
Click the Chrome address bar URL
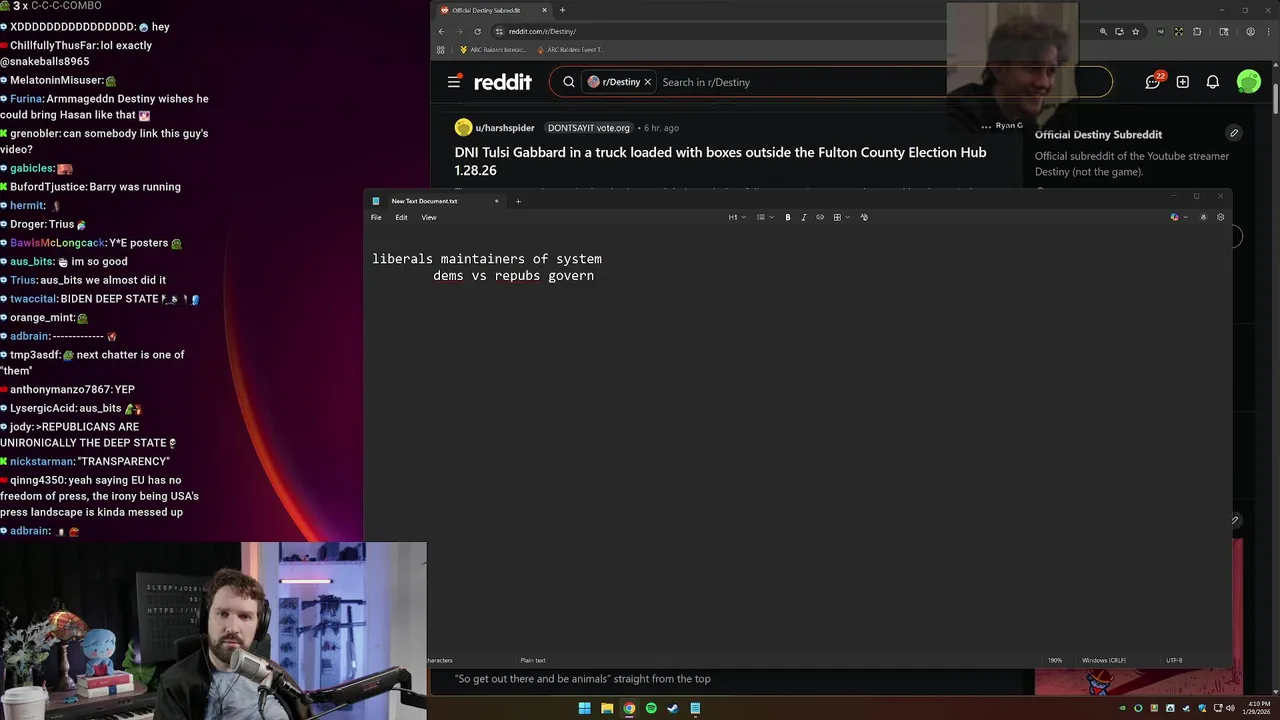tap(542, 31)
